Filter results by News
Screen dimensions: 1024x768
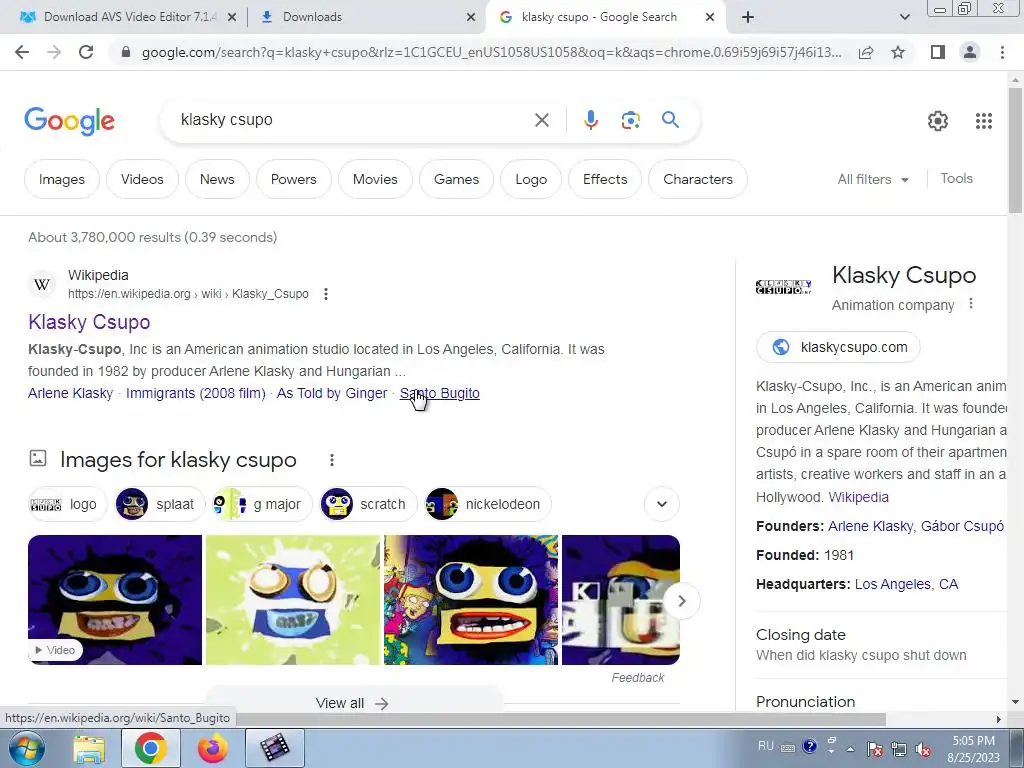(x=217, y=179)
